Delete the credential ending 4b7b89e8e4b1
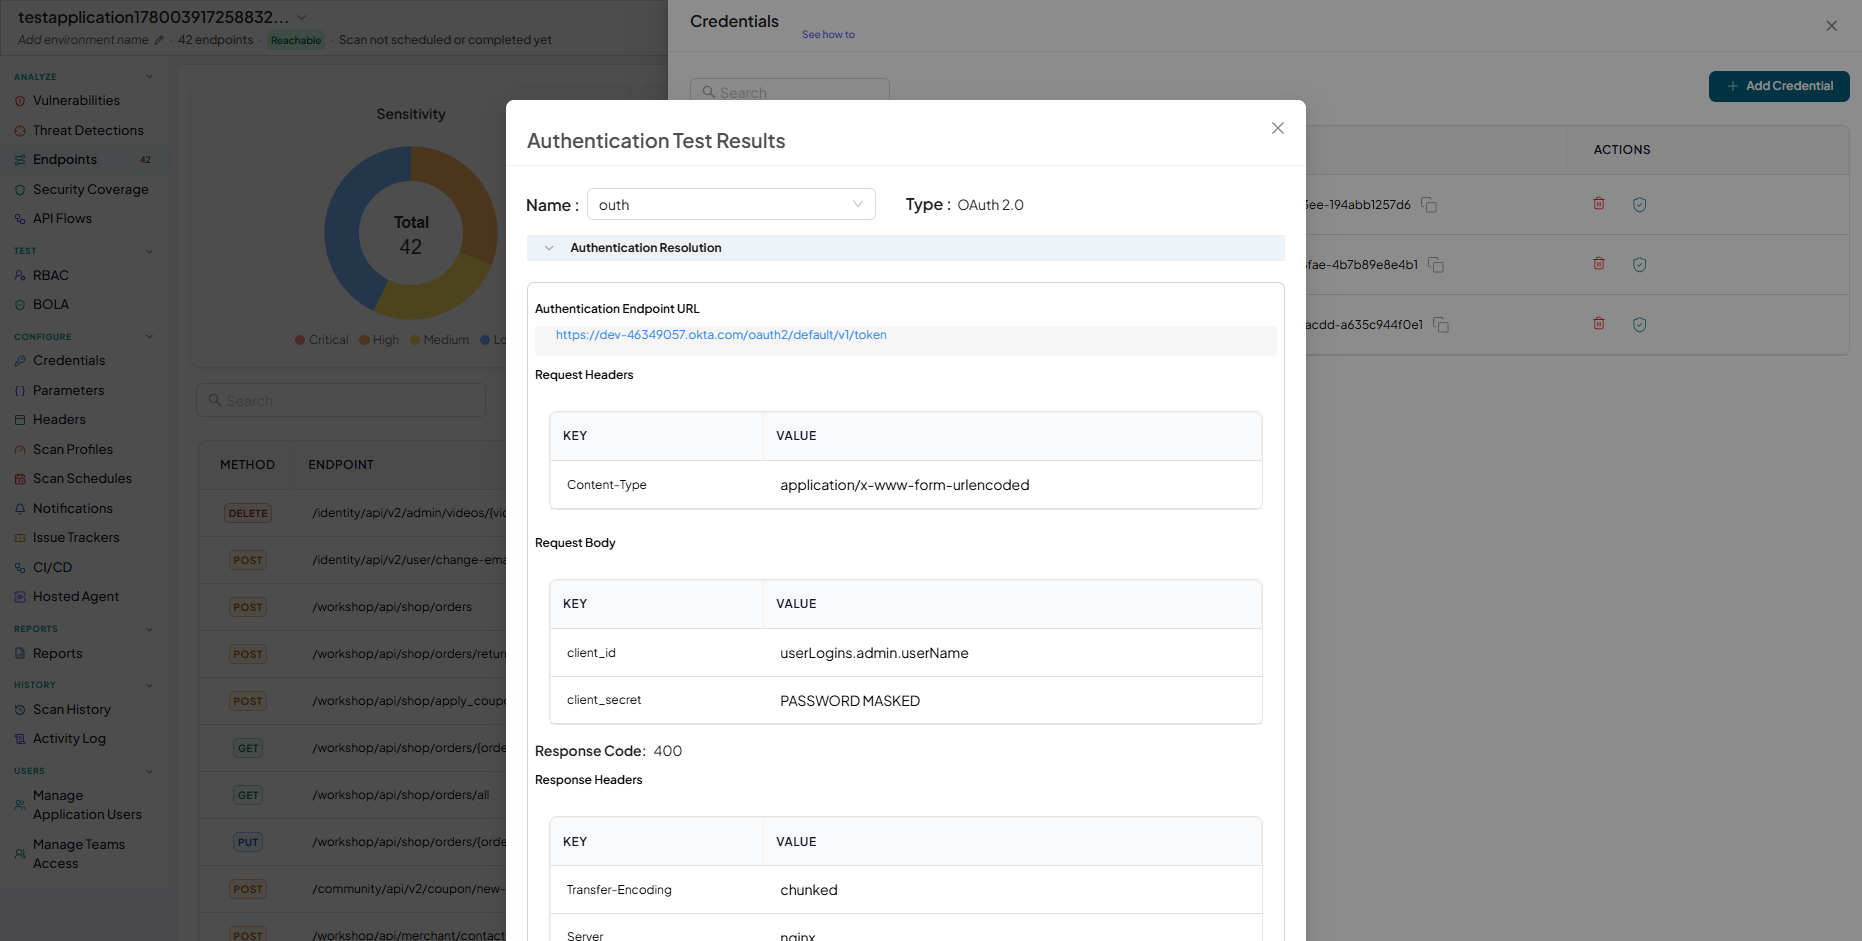The image size is (1862, 941). click(x=1599, y=264)
